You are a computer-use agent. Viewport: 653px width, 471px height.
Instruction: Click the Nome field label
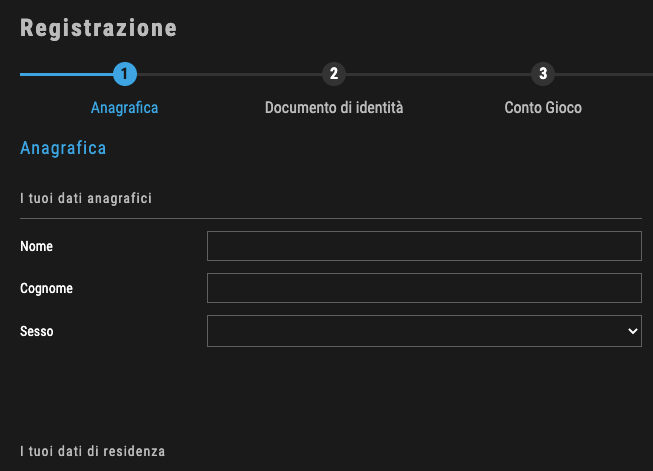click(x=36, y=247)
